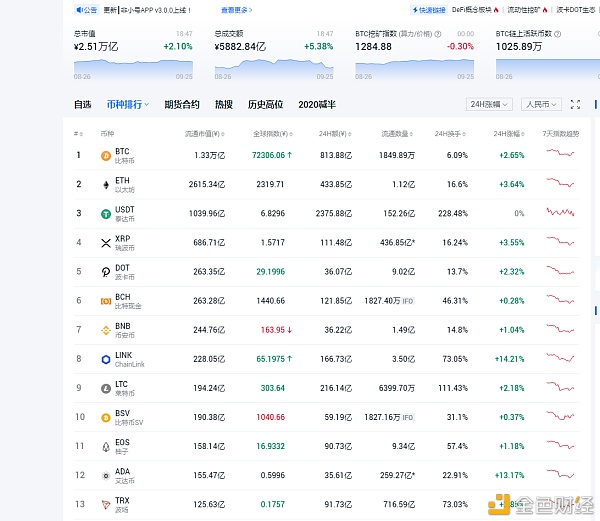Viewport: 600px width, 521px height.
Task: Click the LINK ChainLink hexagon icon
Action: click(106, 360)
